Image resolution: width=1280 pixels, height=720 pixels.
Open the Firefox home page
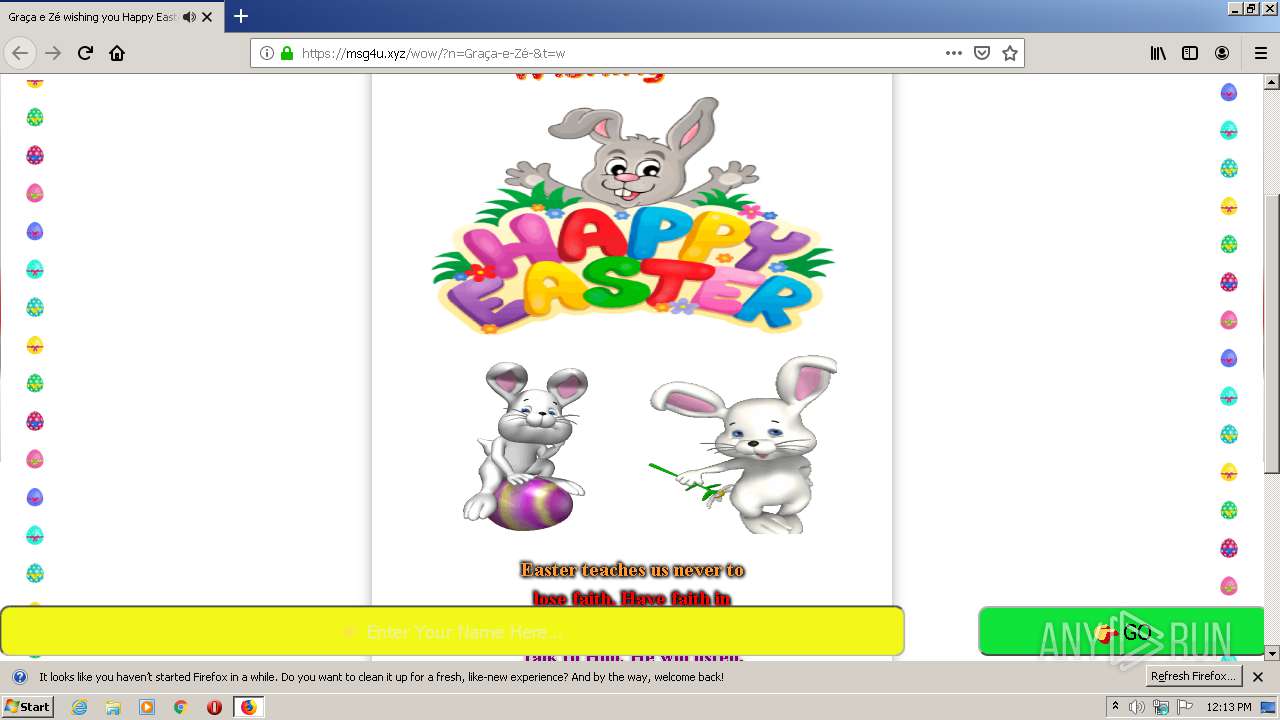(117, 53)
